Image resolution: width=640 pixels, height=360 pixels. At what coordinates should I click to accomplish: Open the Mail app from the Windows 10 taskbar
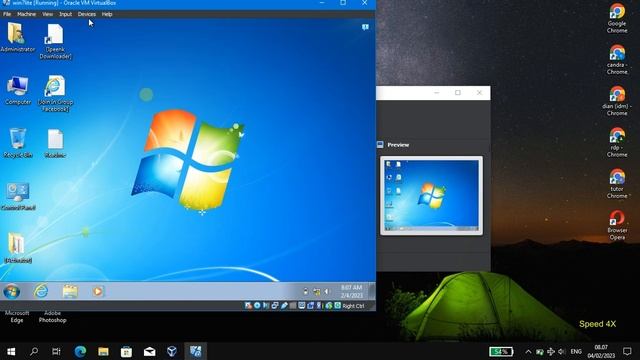click(149, 351)
